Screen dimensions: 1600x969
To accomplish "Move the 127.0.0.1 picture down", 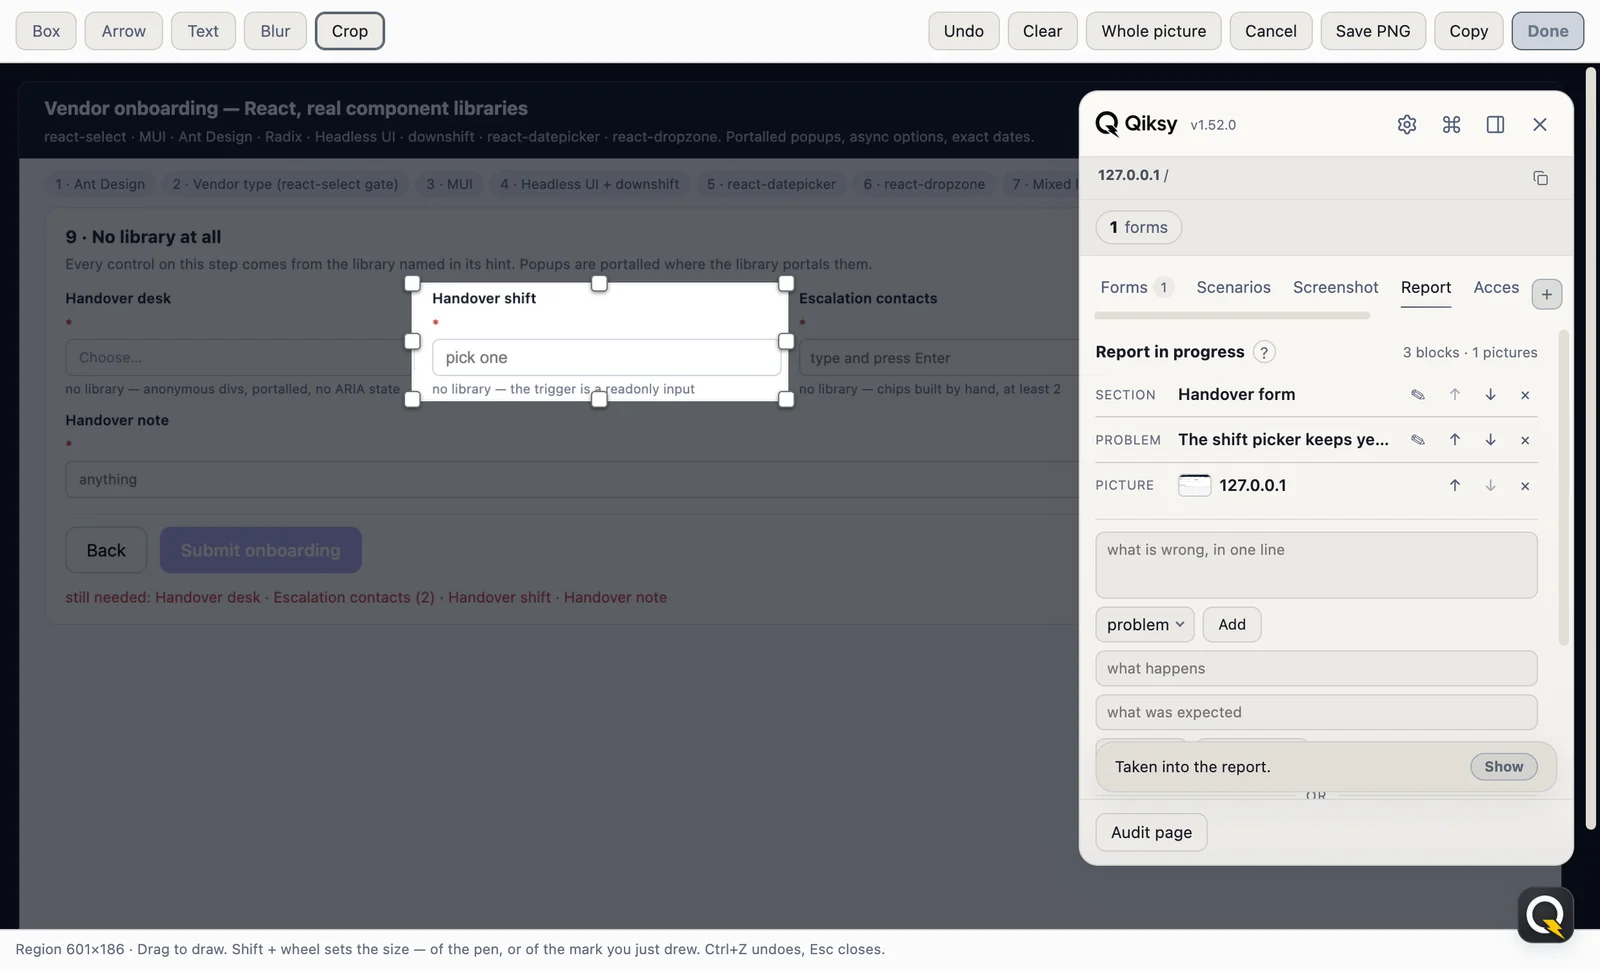I will pos(1490,486).
